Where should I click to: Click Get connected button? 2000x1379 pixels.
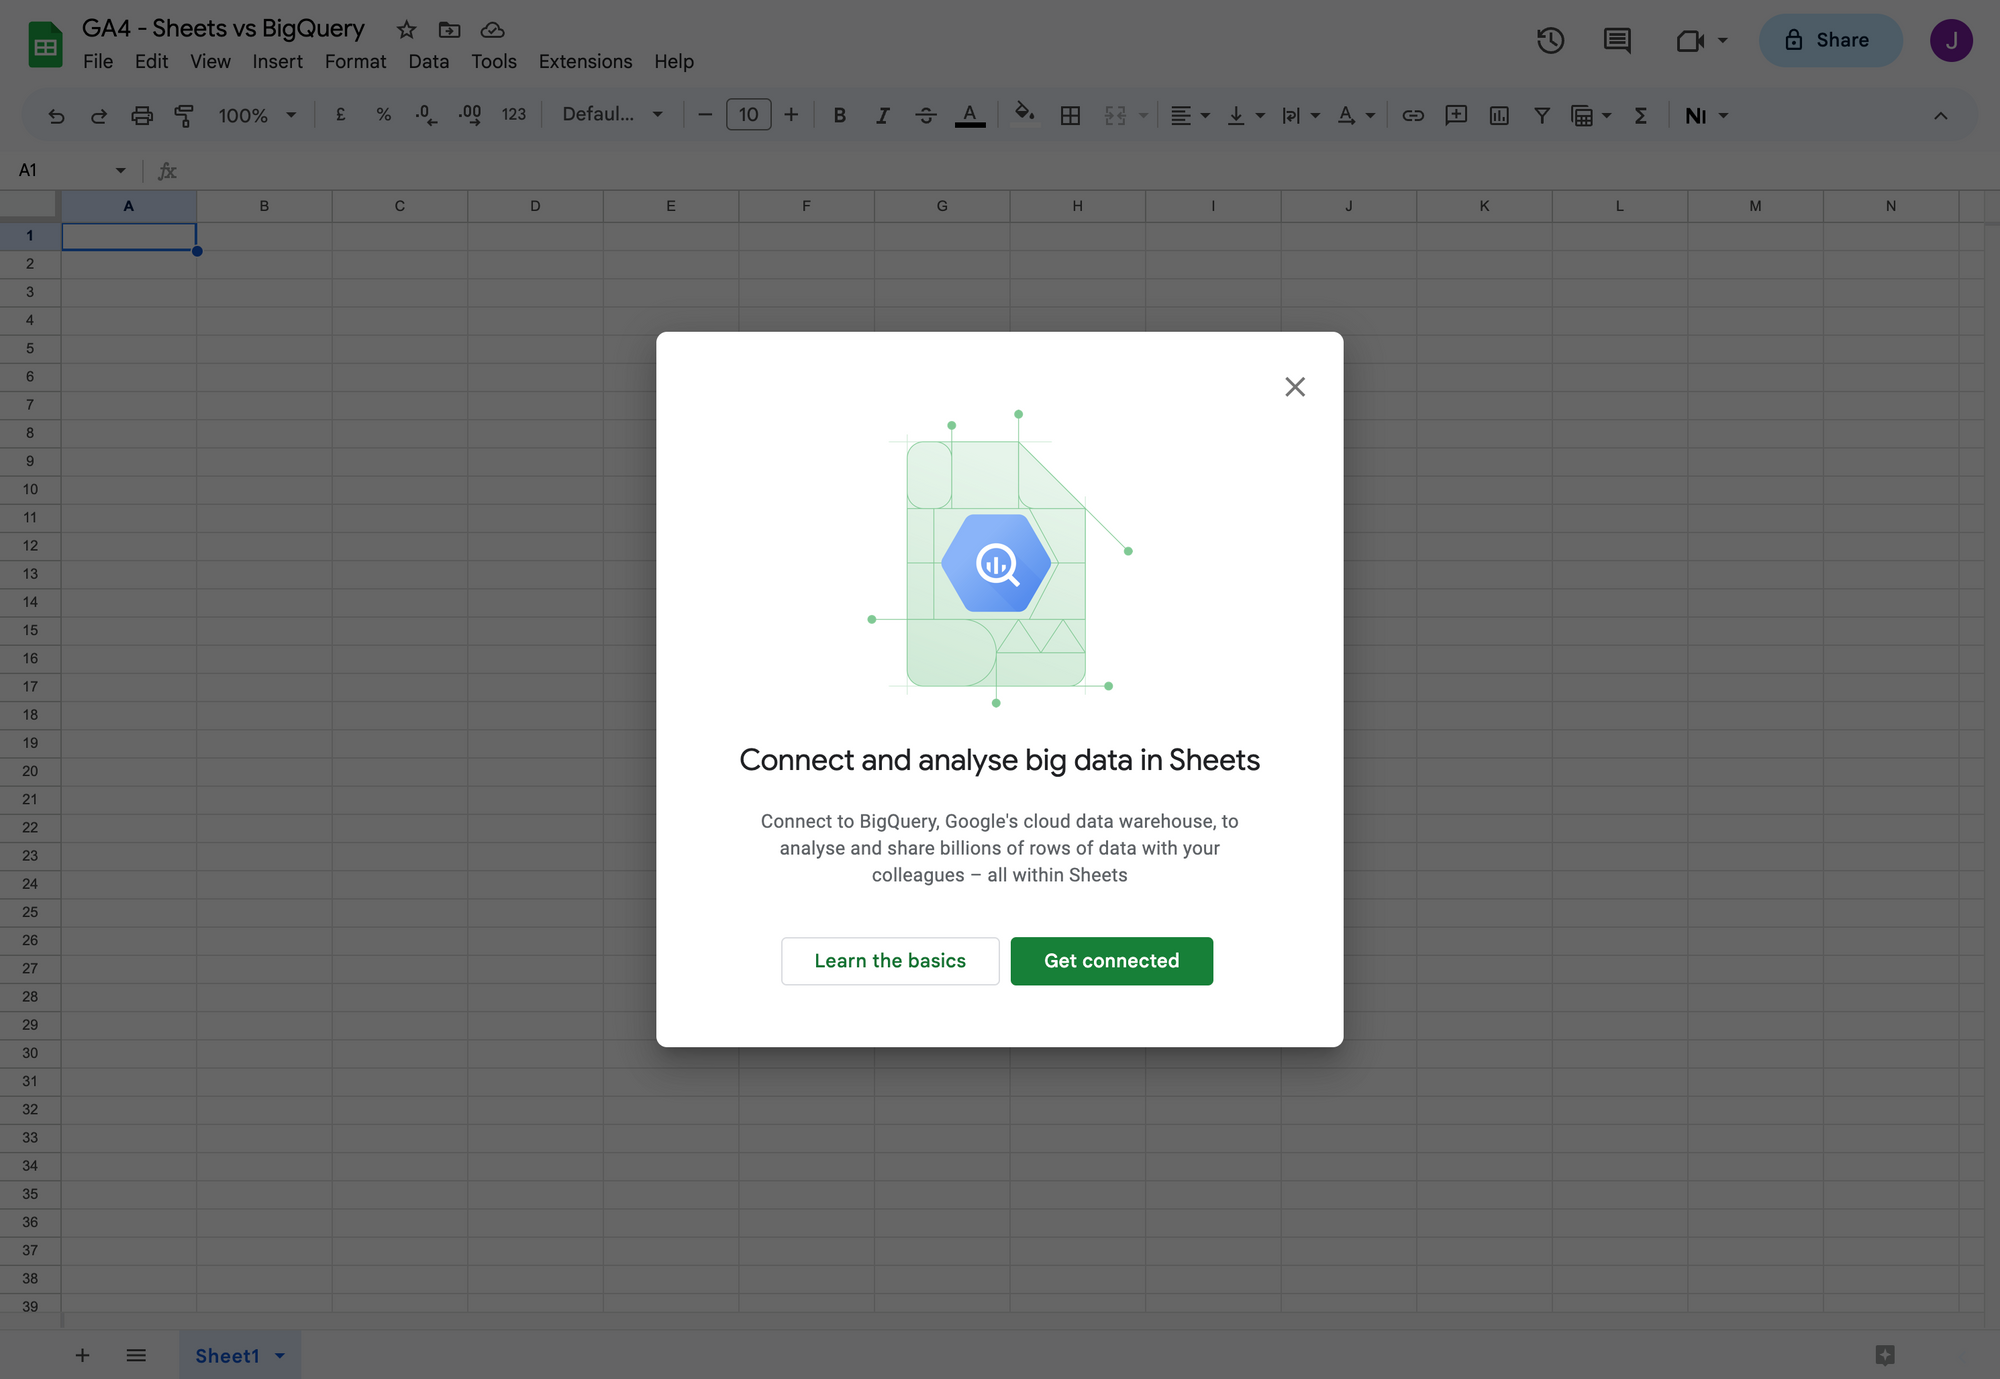click(x=1111, y=961)
